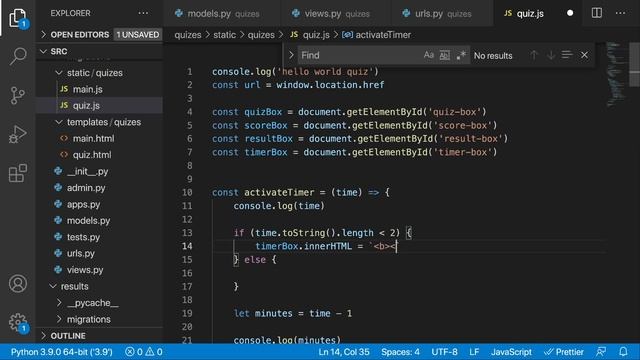Open urls.py in the explorer tree
The height and width of the screenshot is (360, 640).
tap(81, 253)
